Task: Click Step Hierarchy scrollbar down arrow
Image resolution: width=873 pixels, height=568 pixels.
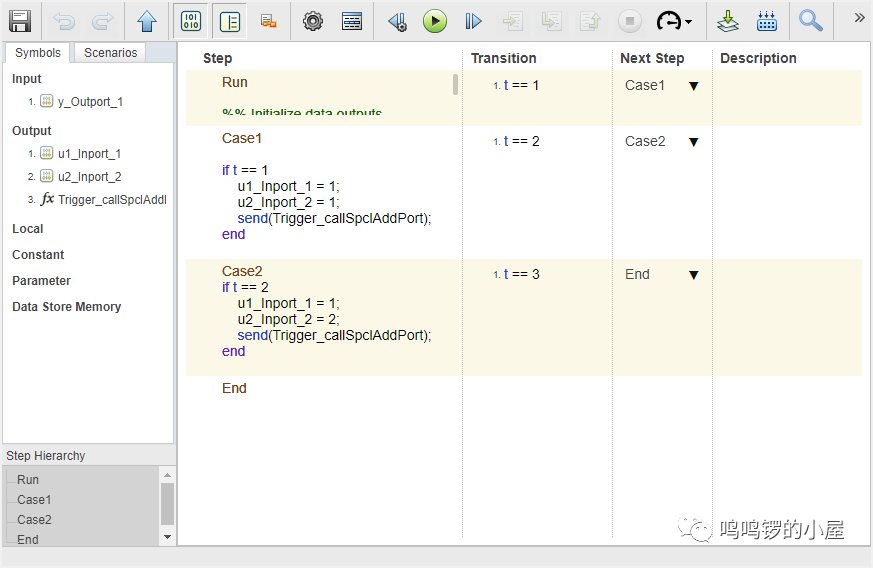Action: (x=167, y=537)
